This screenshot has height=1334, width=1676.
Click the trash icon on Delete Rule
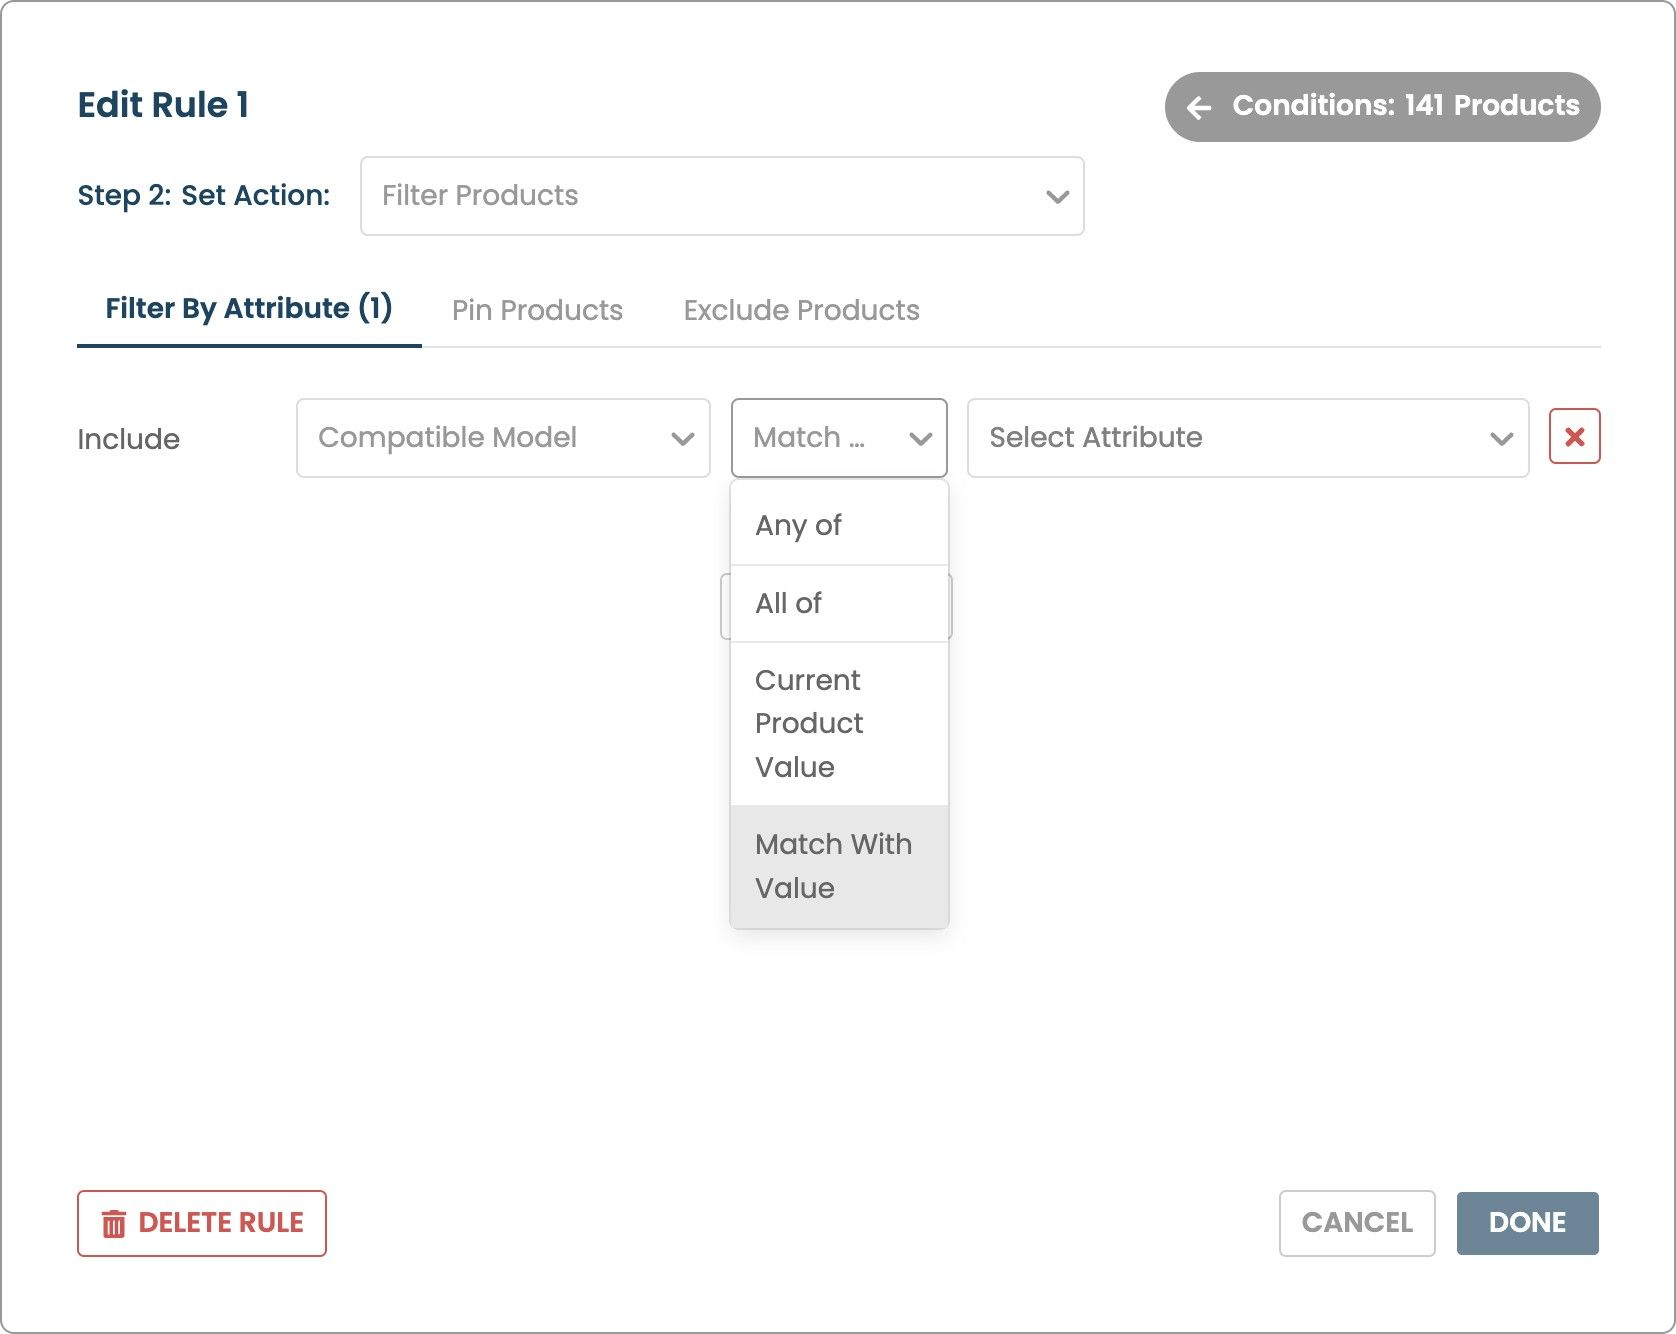[114, 1223]
